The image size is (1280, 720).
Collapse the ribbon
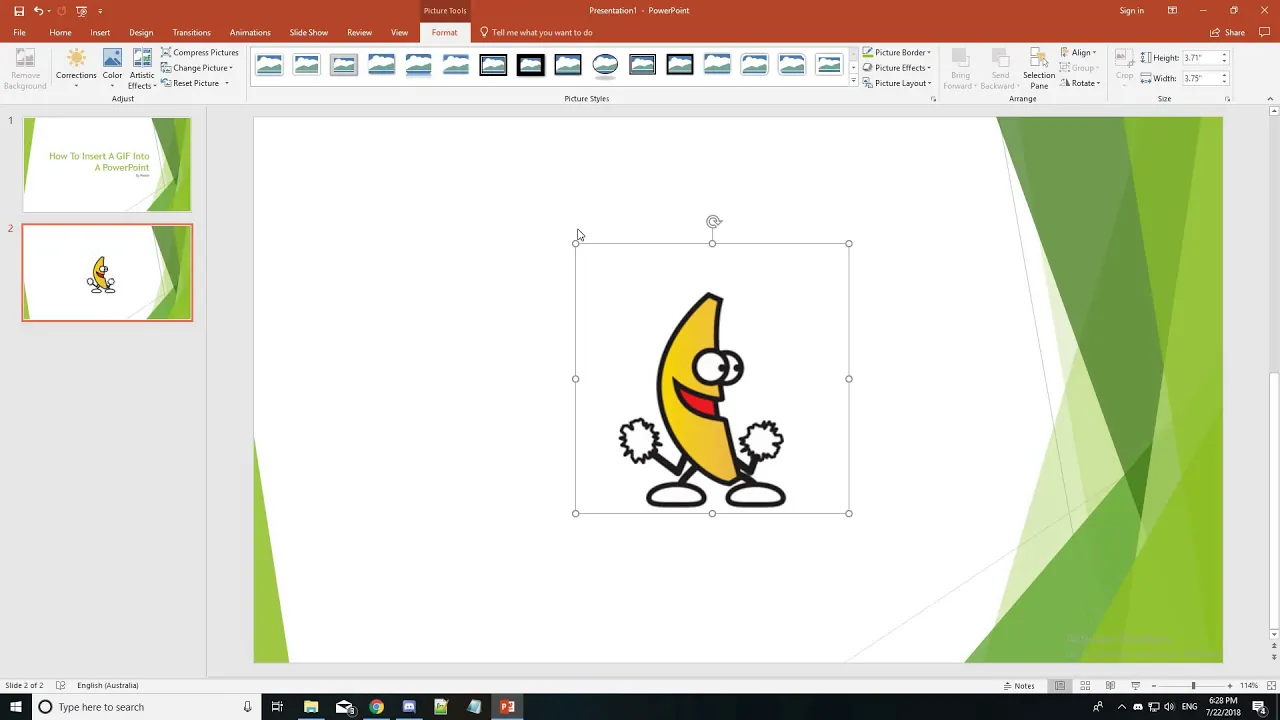(1270, 99)
